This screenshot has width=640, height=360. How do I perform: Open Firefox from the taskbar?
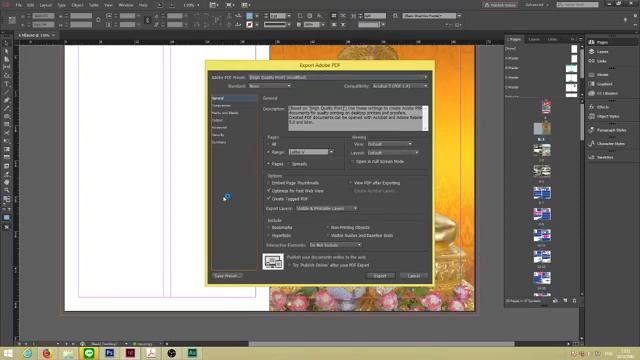tap(47, 353)
